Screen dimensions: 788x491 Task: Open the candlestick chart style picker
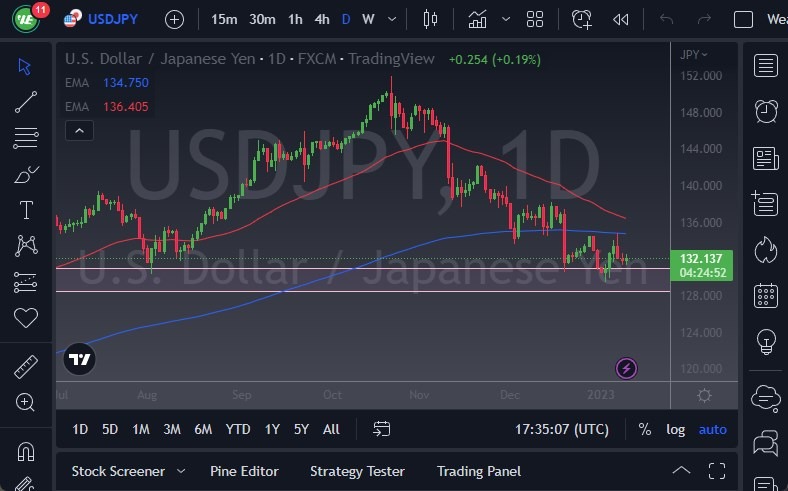[x=431, y=19]
